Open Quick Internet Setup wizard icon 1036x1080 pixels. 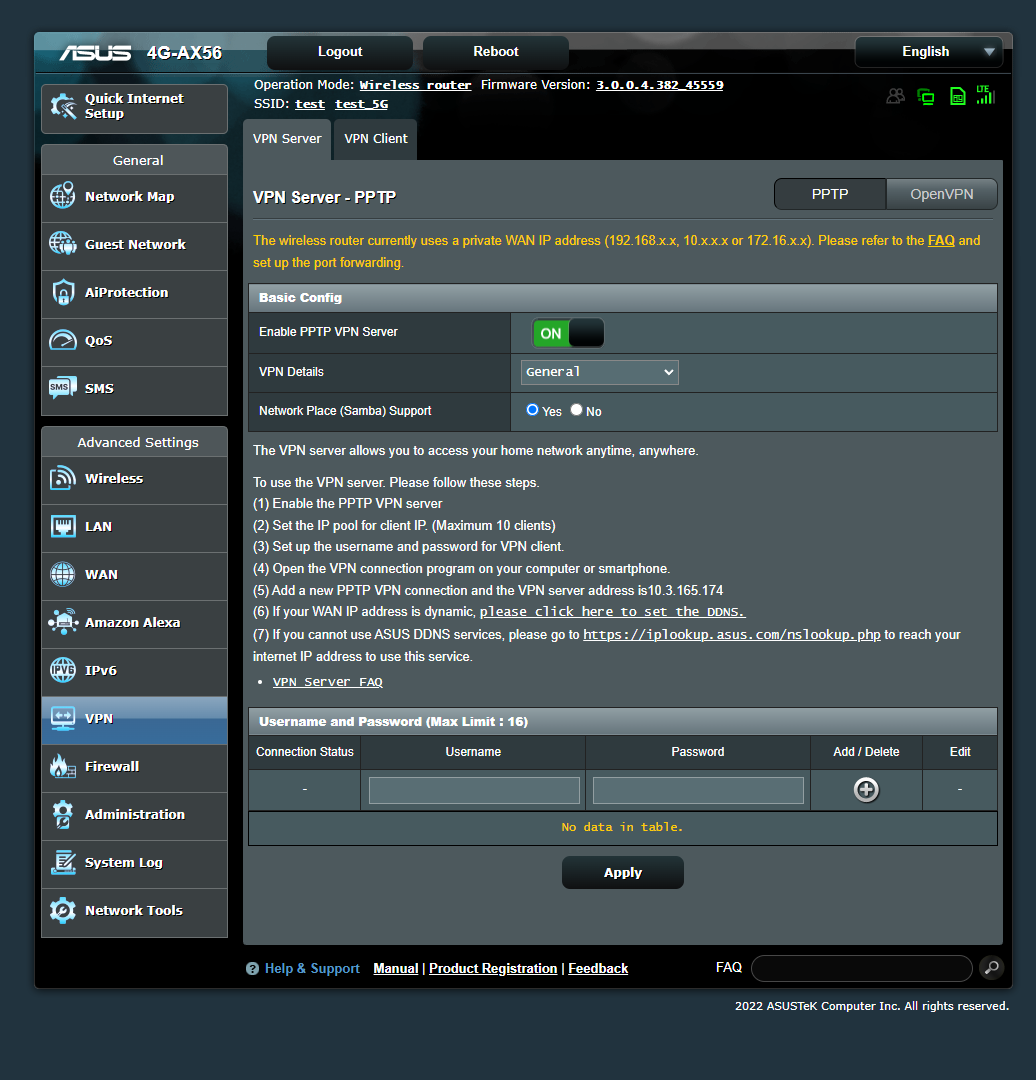tap(63, 106)
